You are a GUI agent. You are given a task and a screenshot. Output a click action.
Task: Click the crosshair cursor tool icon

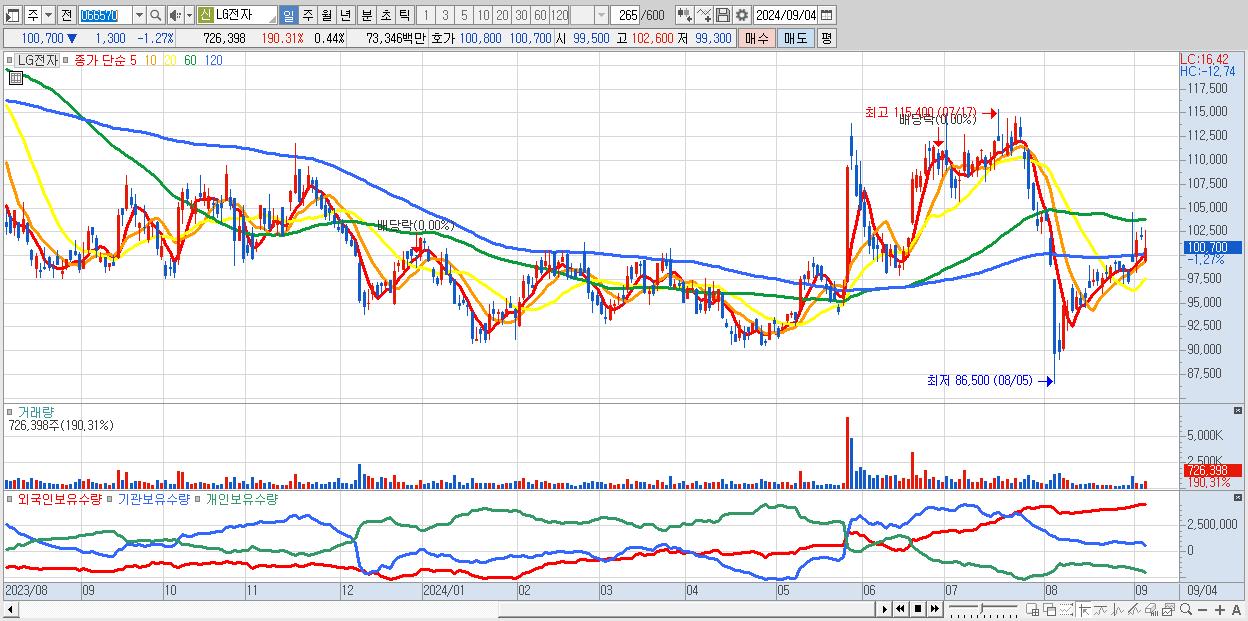coord(1083,609)
